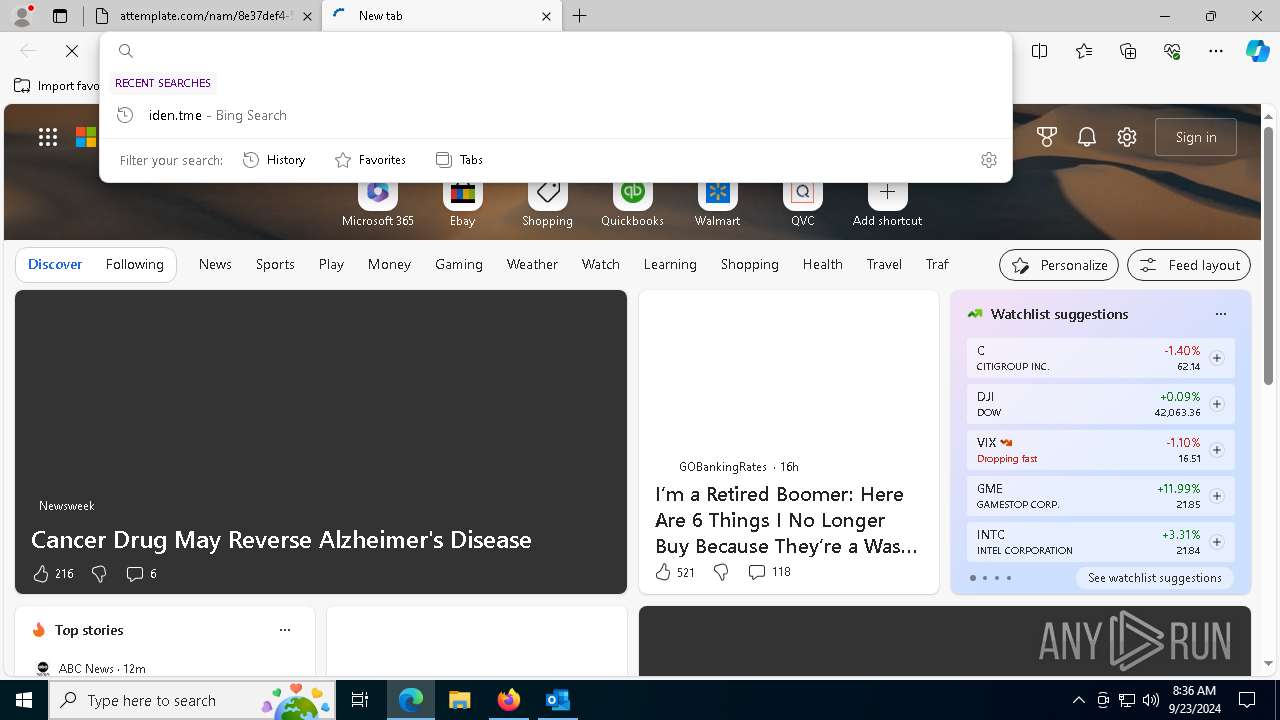Open the Money category

[389, 264]
